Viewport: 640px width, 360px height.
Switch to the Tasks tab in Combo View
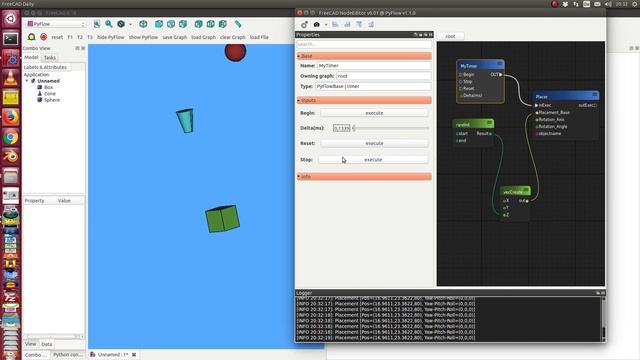tap(50, 58)
